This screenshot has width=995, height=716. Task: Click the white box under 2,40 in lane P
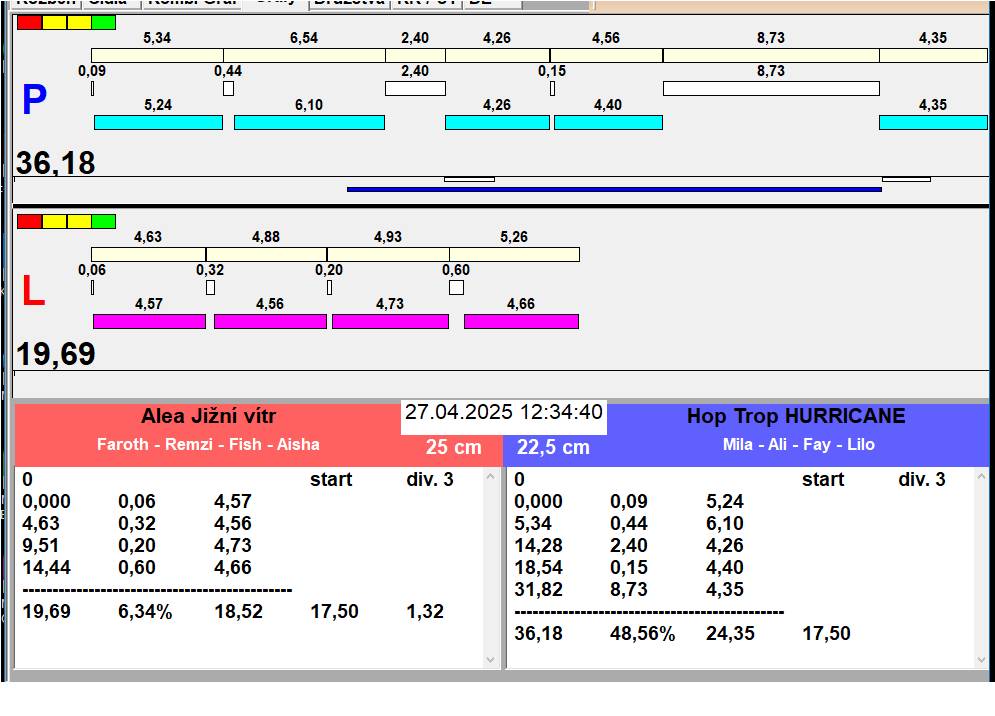[416, 88]
